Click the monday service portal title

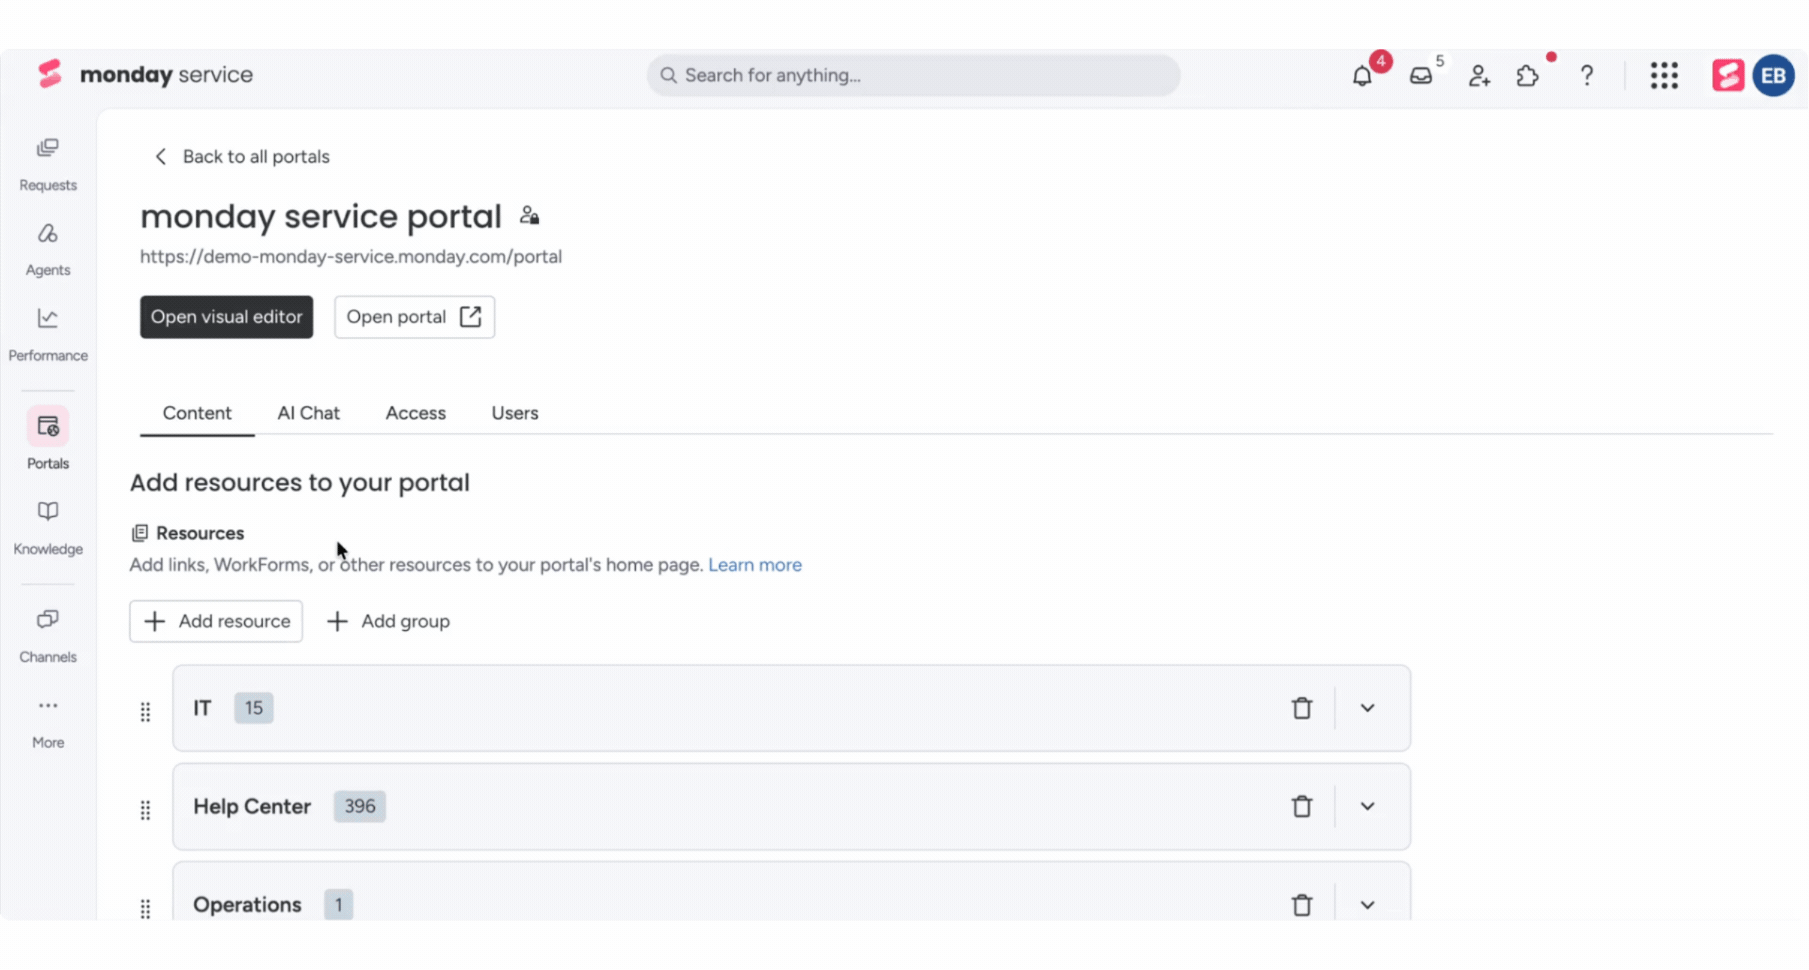(321, 216)
